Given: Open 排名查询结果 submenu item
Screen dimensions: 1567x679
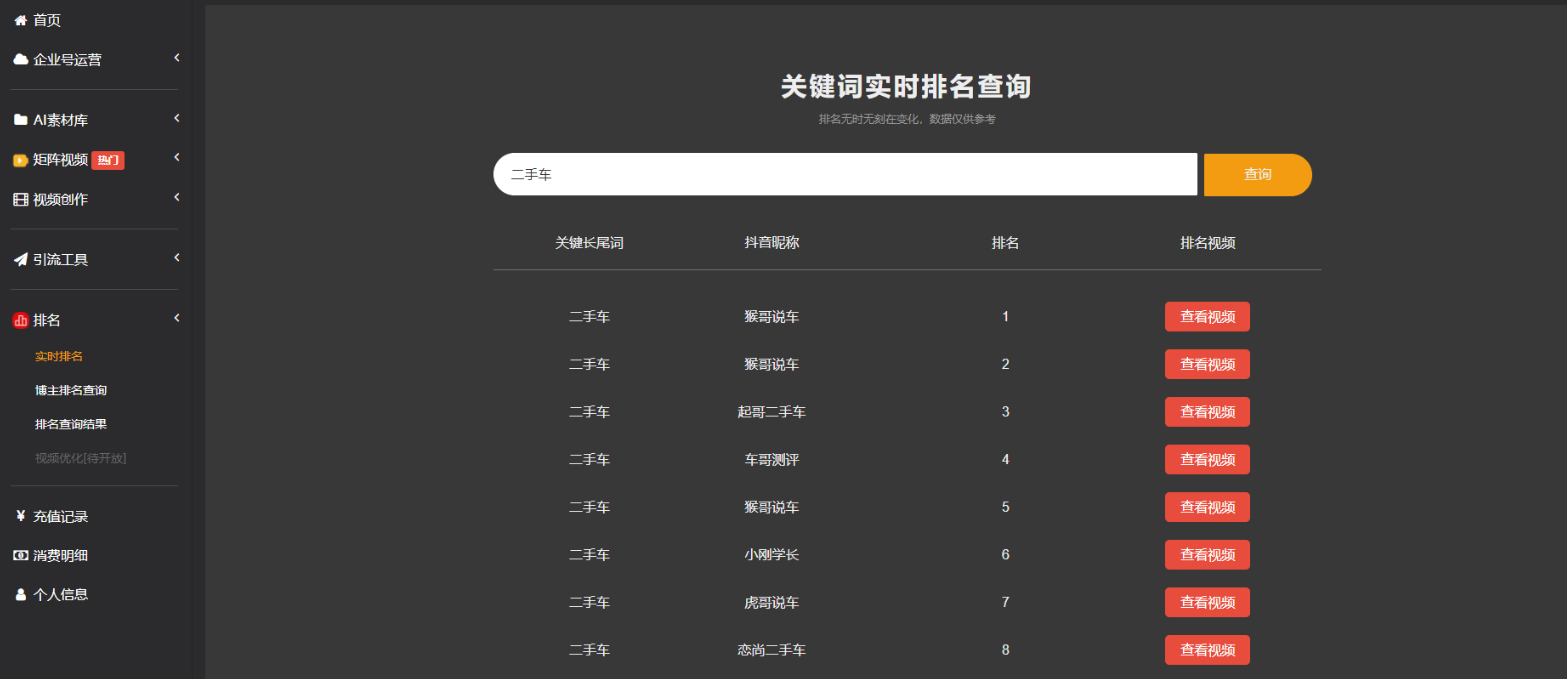Looking at the screenshot, I should click(x=71, y=424).
